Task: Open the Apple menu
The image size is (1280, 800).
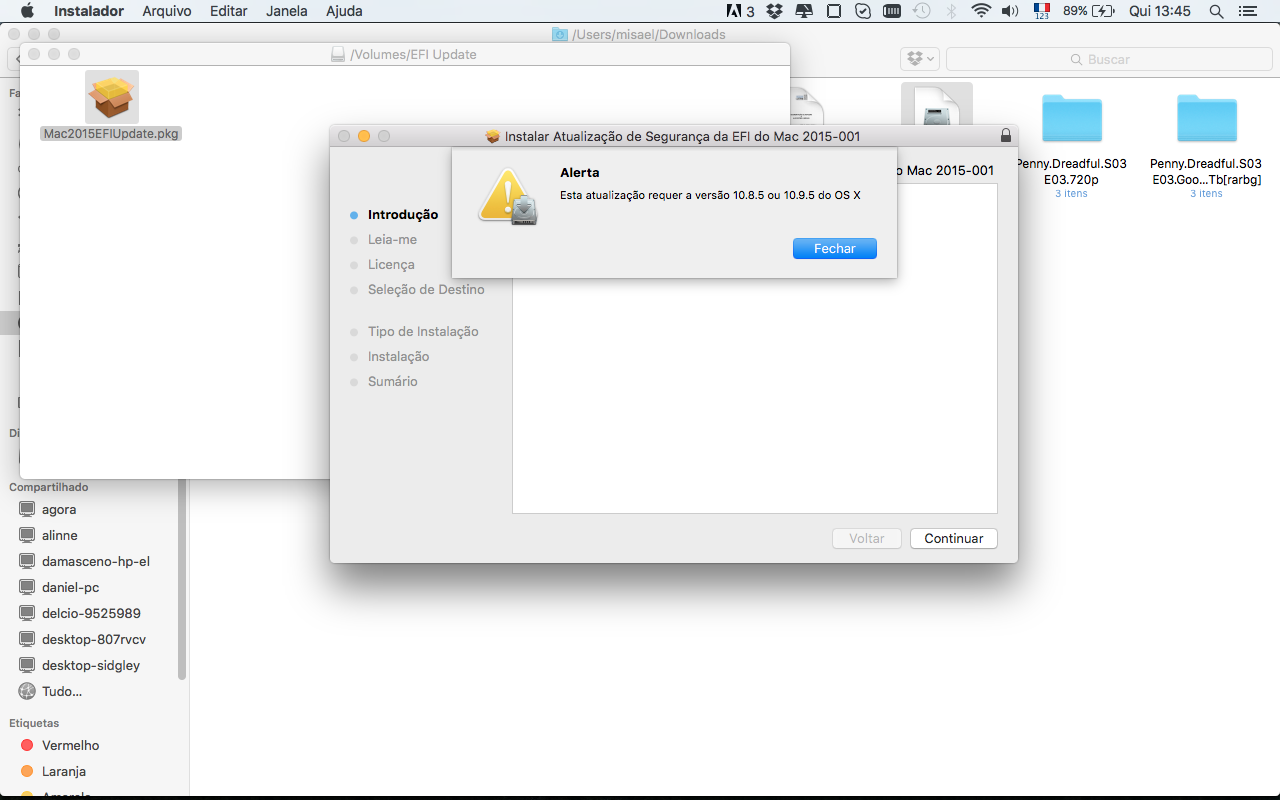Action: 27,11
